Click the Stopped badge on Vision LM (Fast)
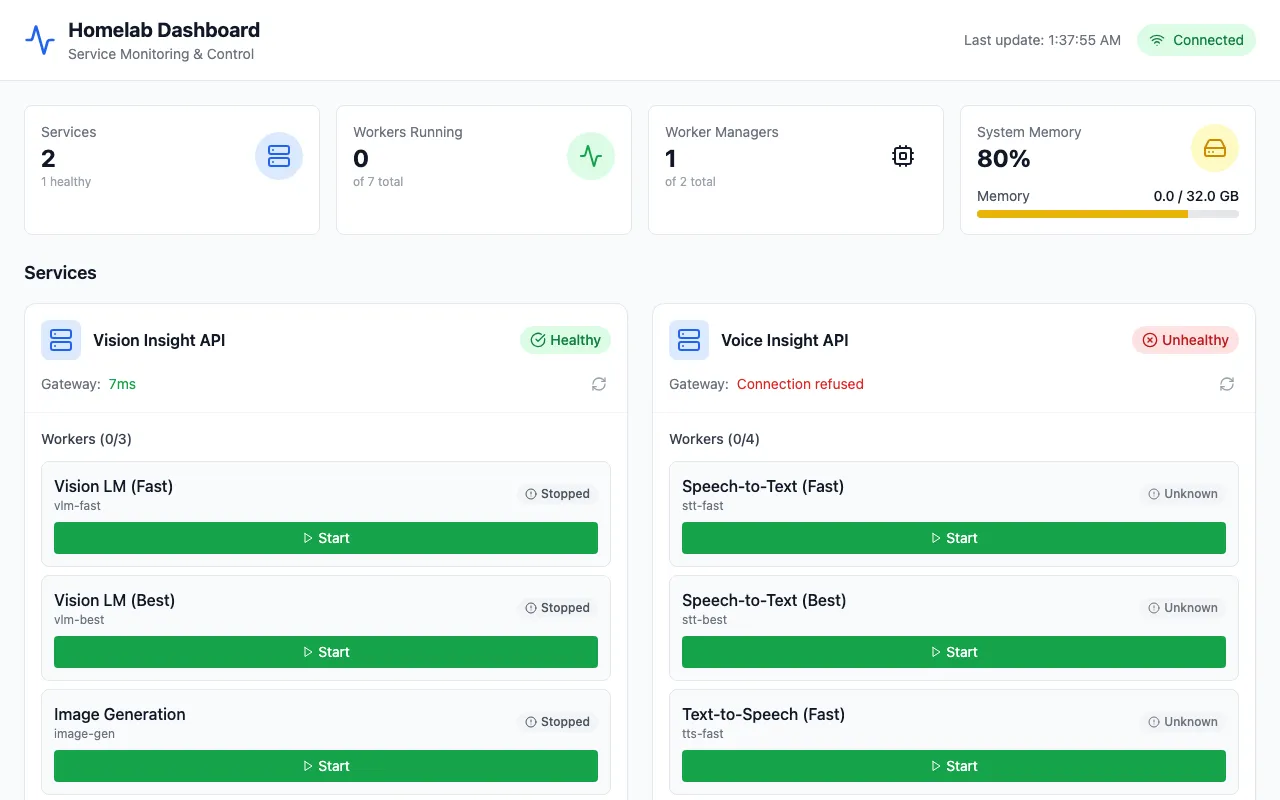Image resolution: width=1280 pixels, height=800 pixels. point(557,494)
